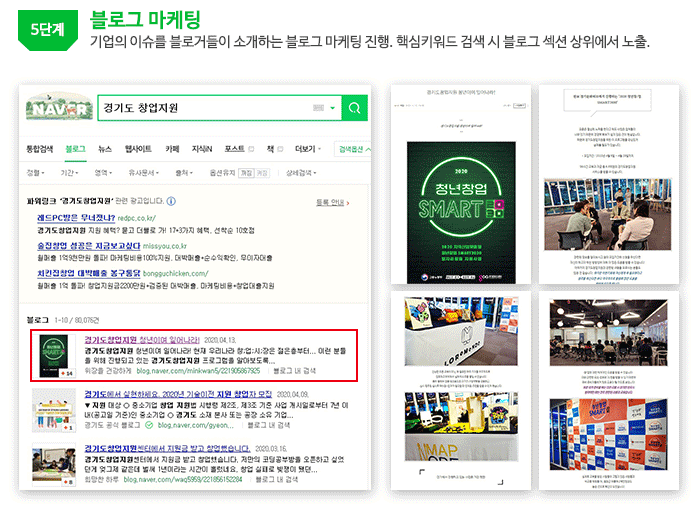Switch to the 뉴스 tab

click(105, 149)
